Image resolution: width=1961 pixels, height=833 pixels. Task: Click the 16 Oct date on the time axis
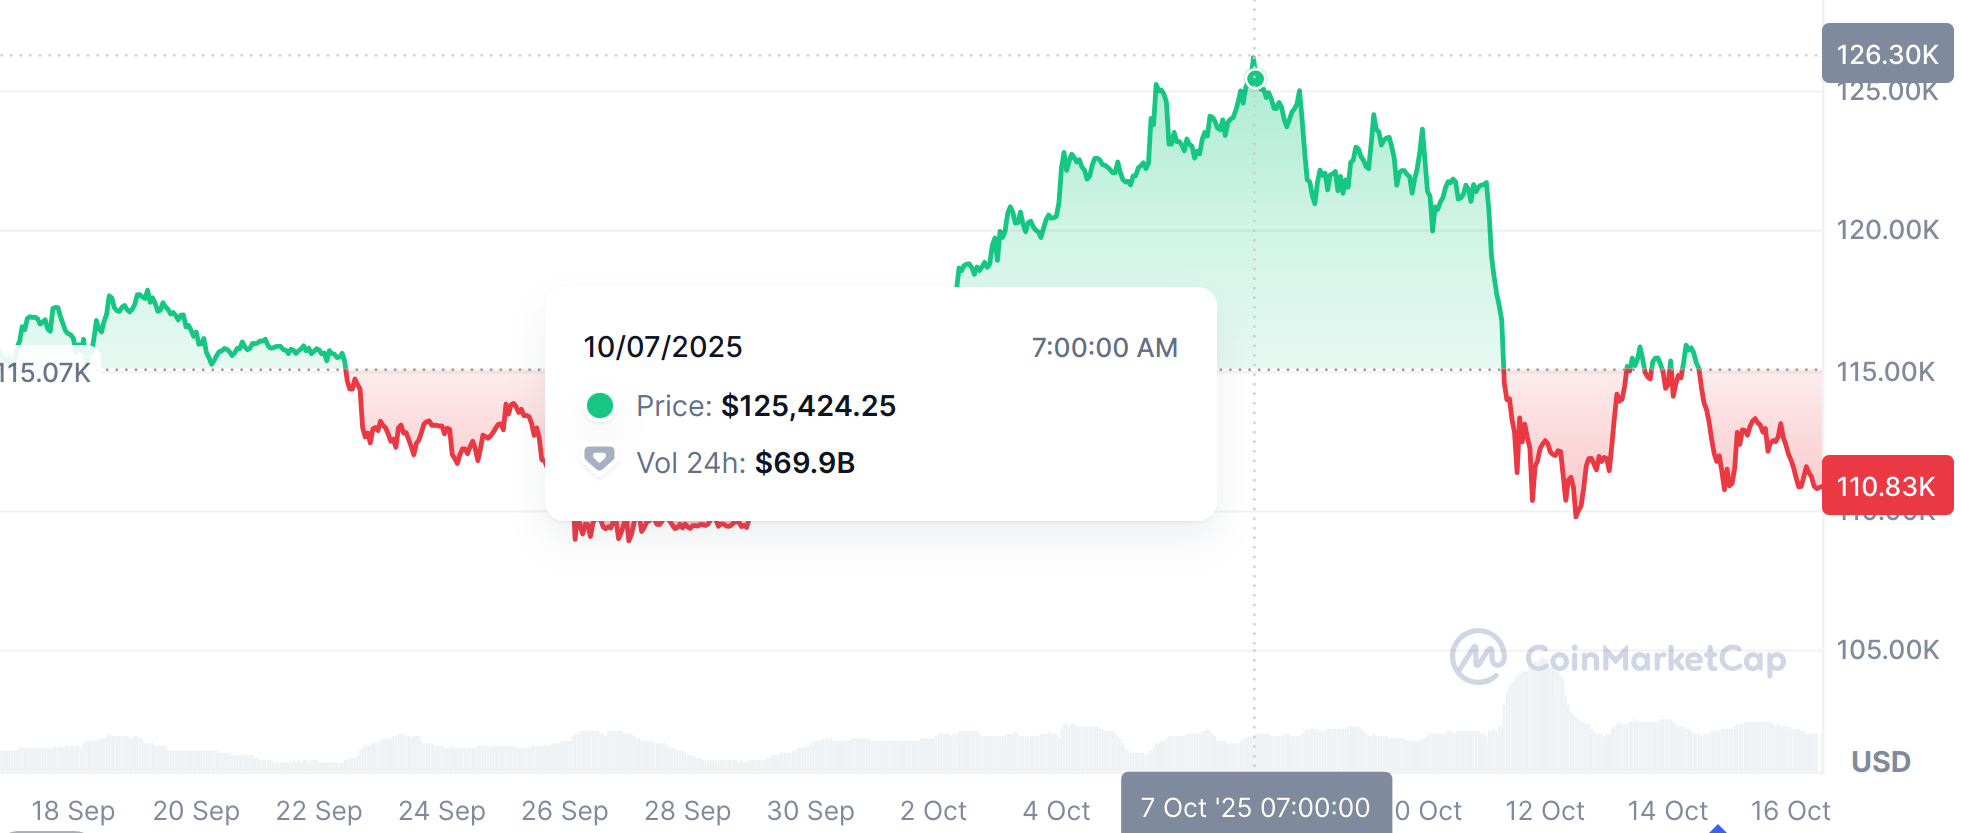point(1789,810)
